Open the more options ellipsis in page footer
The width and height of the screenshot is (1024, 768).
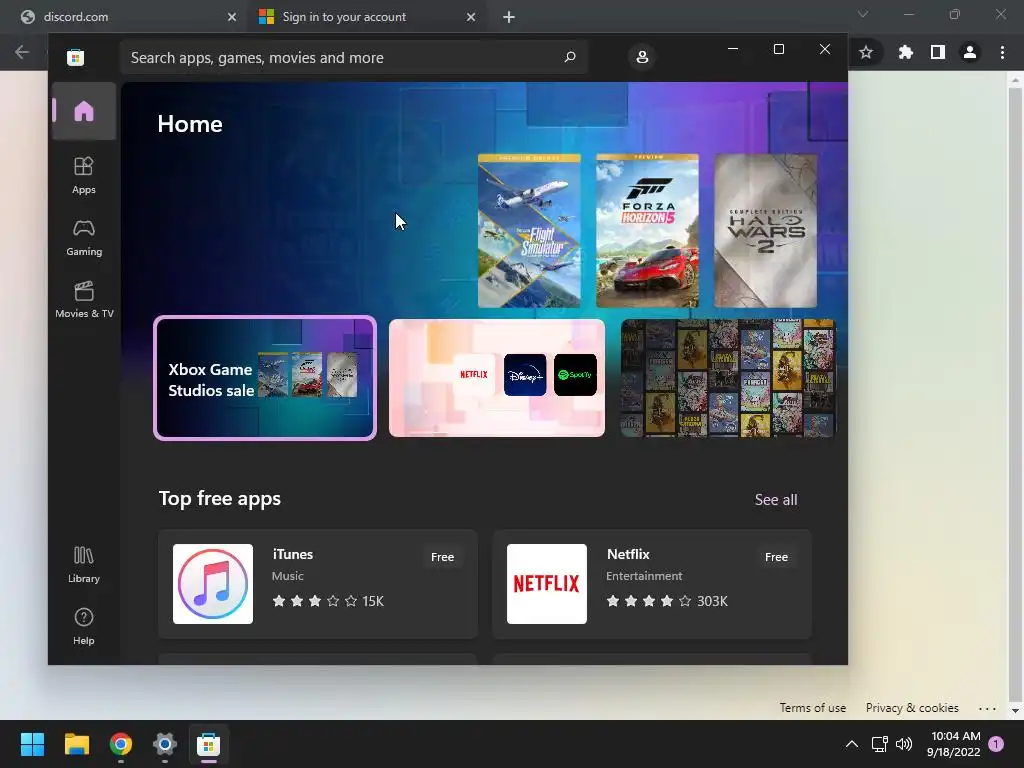pyautogui.click(x=987, y=709)
